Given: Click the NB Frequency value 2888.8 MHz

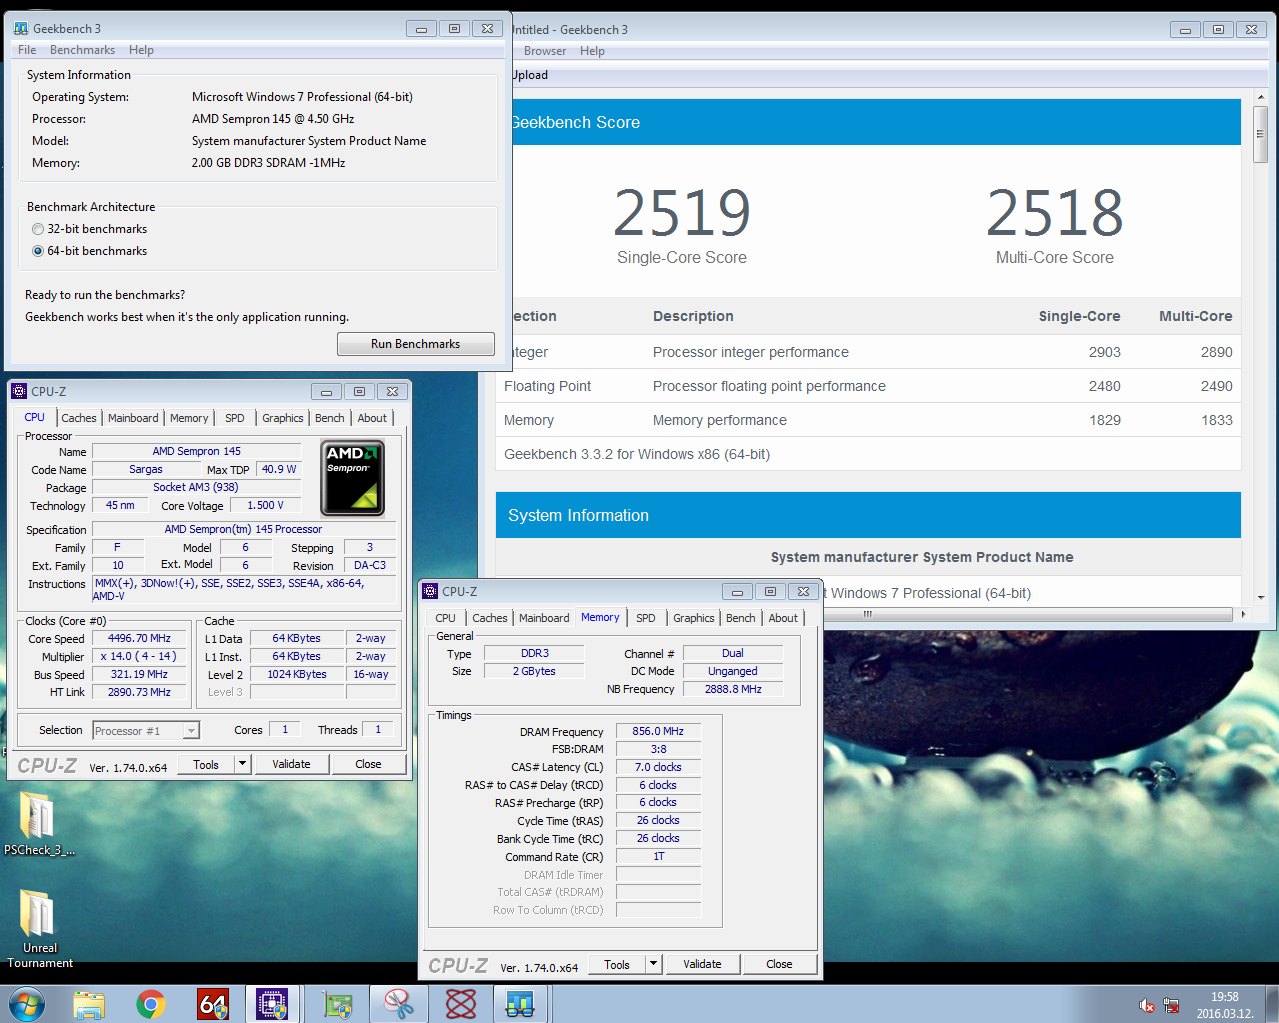Looking at the screenshot, I should click(x=733, y=689).
